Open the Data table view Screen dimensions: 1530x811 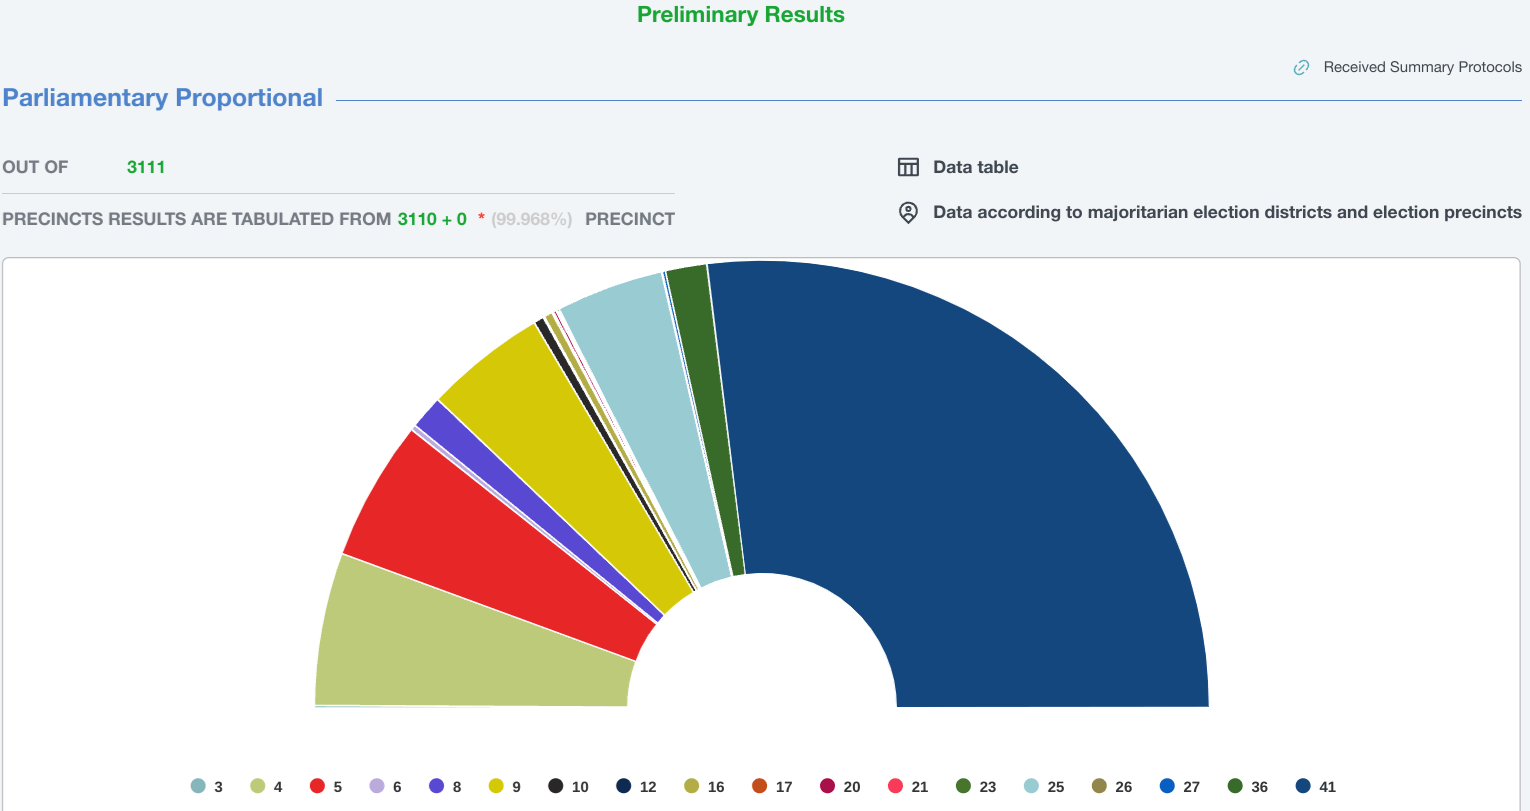tap(975, 167)
